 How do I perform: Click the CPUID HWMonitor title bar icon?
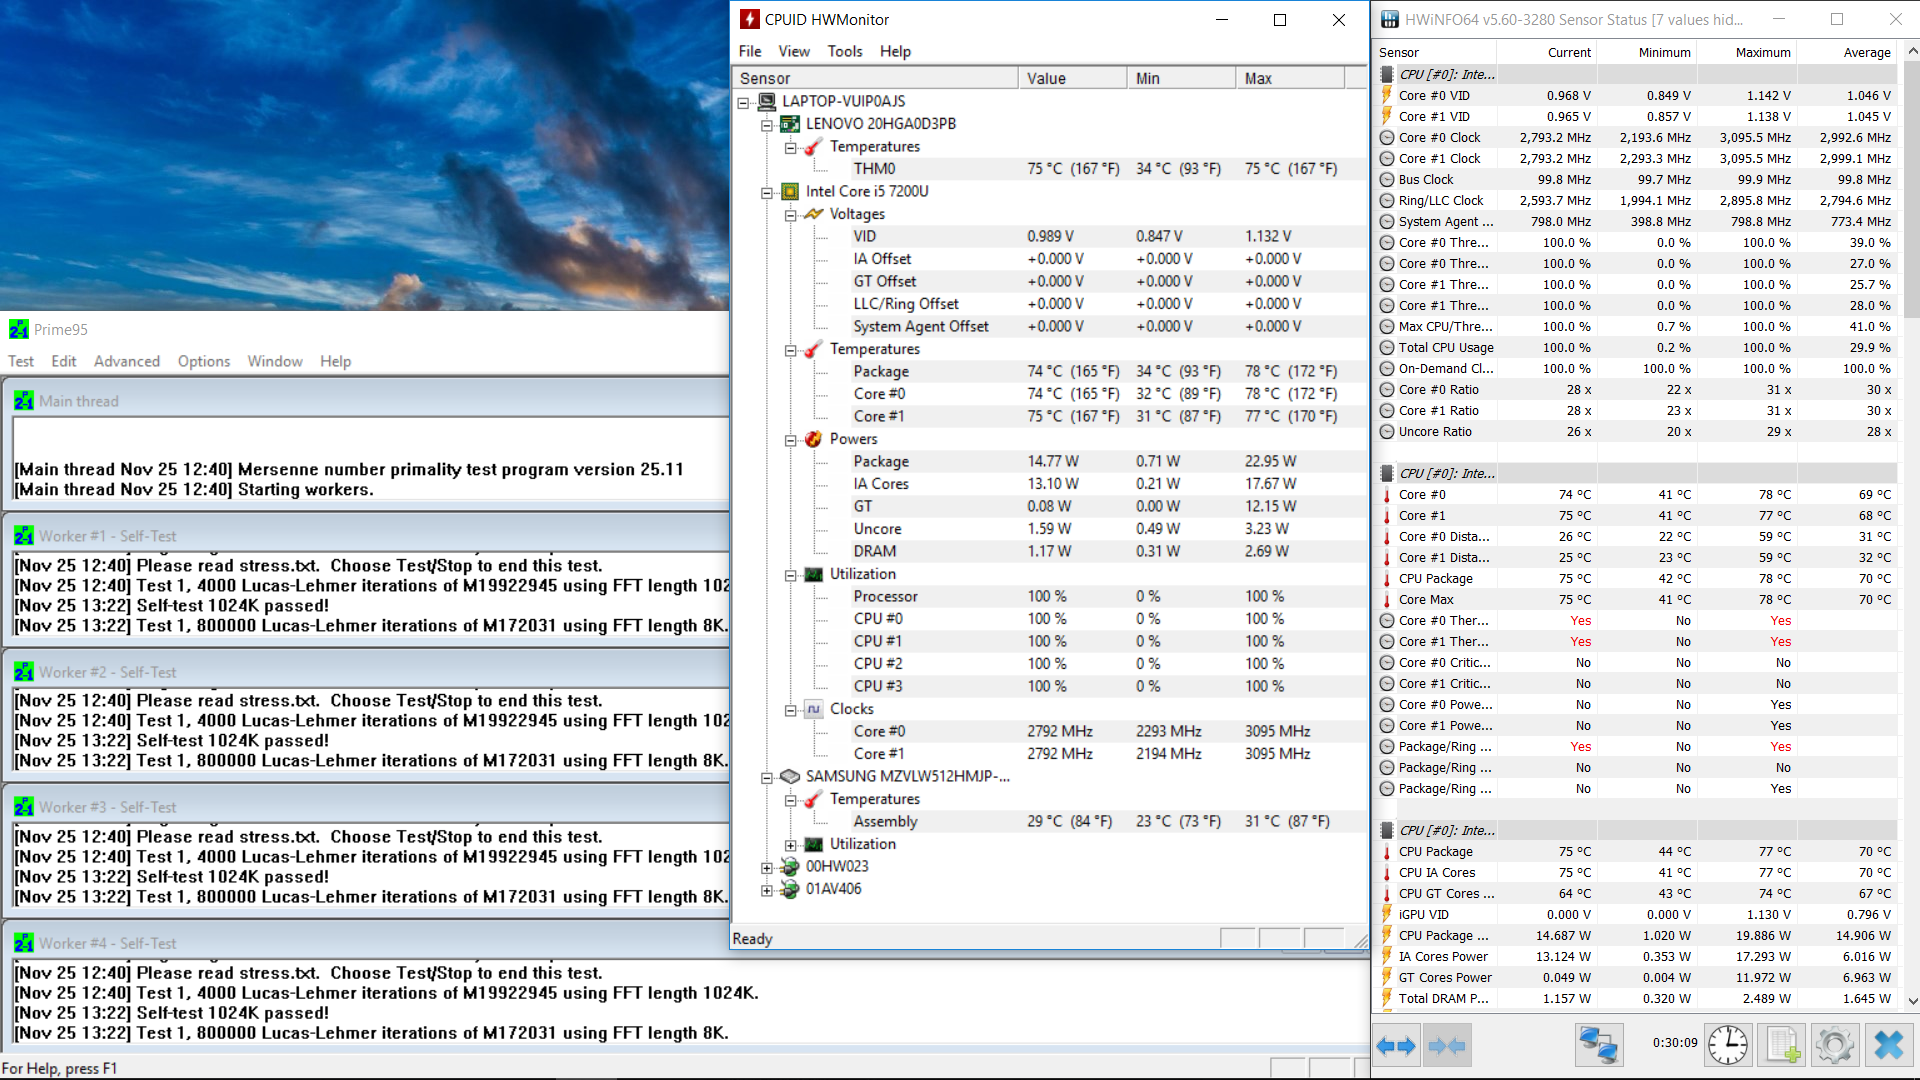(x=749, y=19)
